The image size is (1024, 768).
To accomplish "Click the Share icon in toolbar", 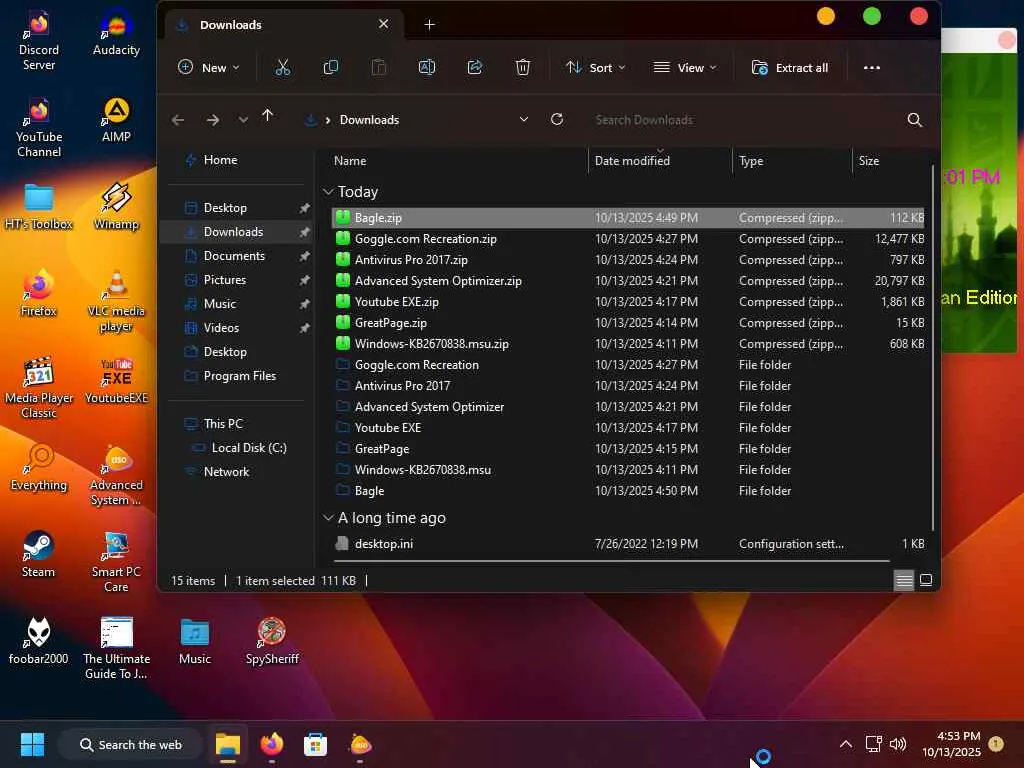I will tap(475, 67).
